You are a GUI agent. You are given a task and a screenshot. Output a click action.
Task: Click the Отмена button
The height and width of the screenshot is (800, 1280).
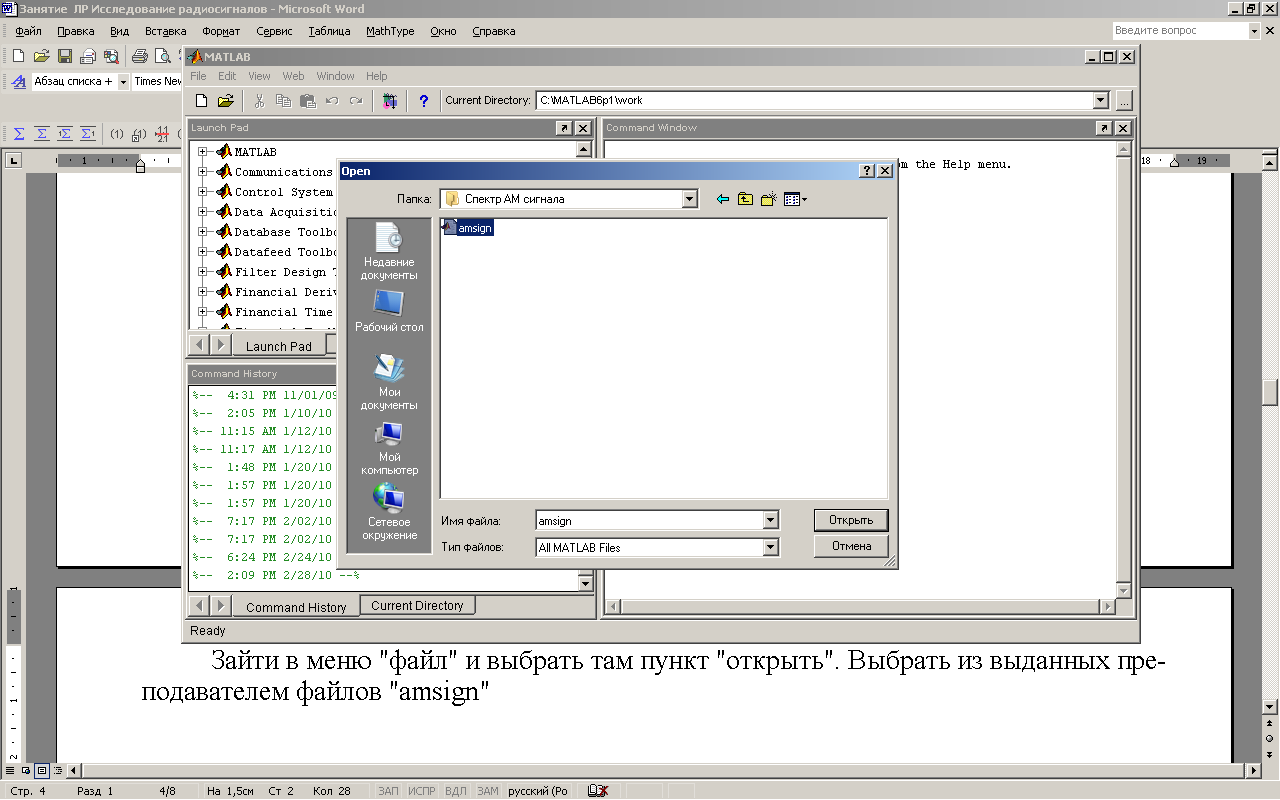[x=851, y=546]
